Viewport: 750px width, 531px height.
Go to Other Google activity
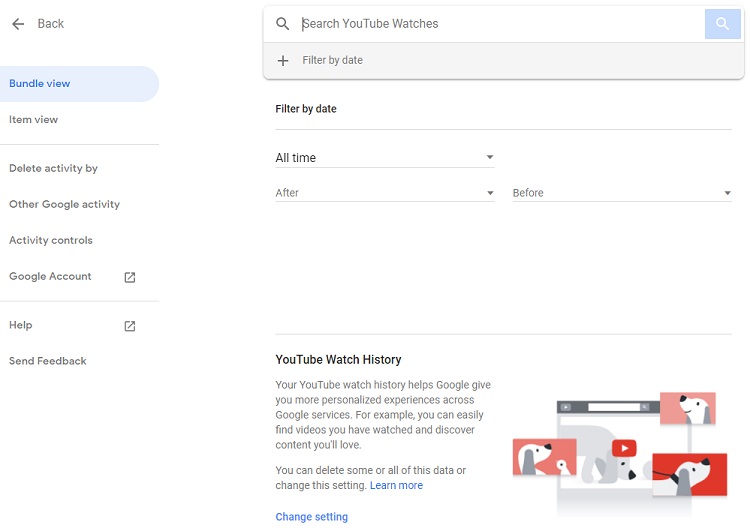click(x=64, y=205)
